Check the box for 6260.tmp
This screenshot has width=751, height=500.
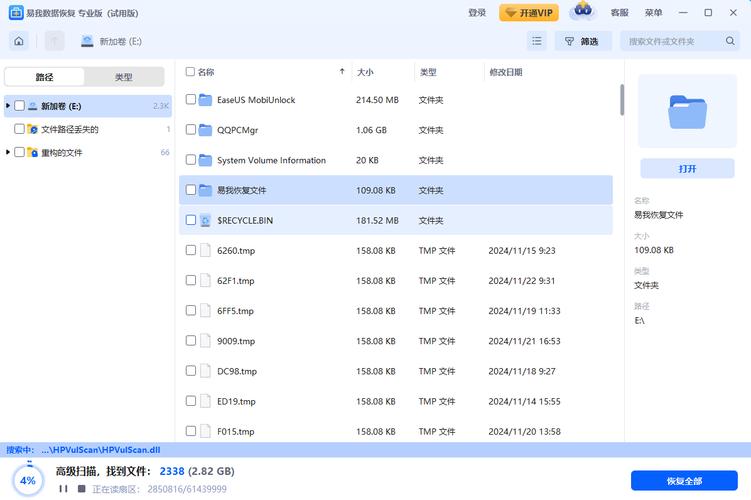point(190,251)
